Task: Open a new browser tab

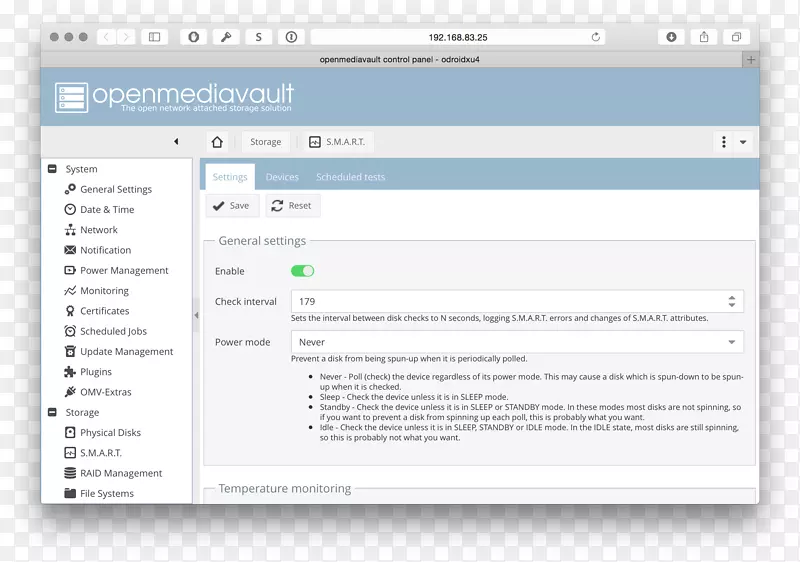Action: (751, 60)
